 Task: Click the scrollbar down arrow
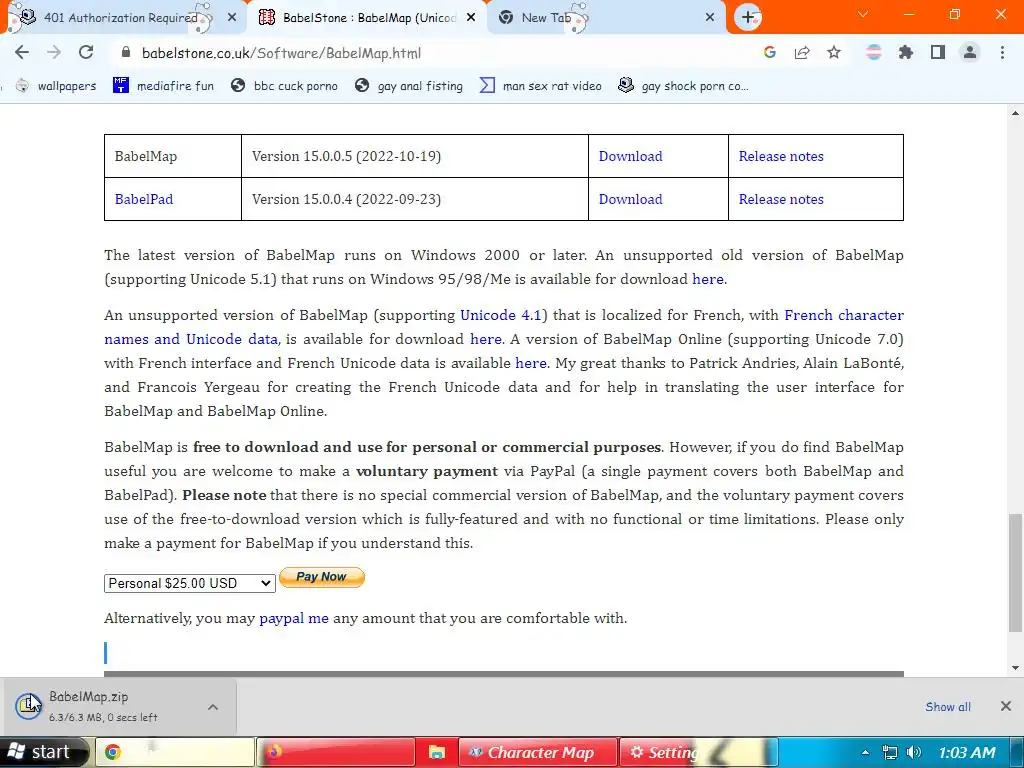pos(1015,667)
